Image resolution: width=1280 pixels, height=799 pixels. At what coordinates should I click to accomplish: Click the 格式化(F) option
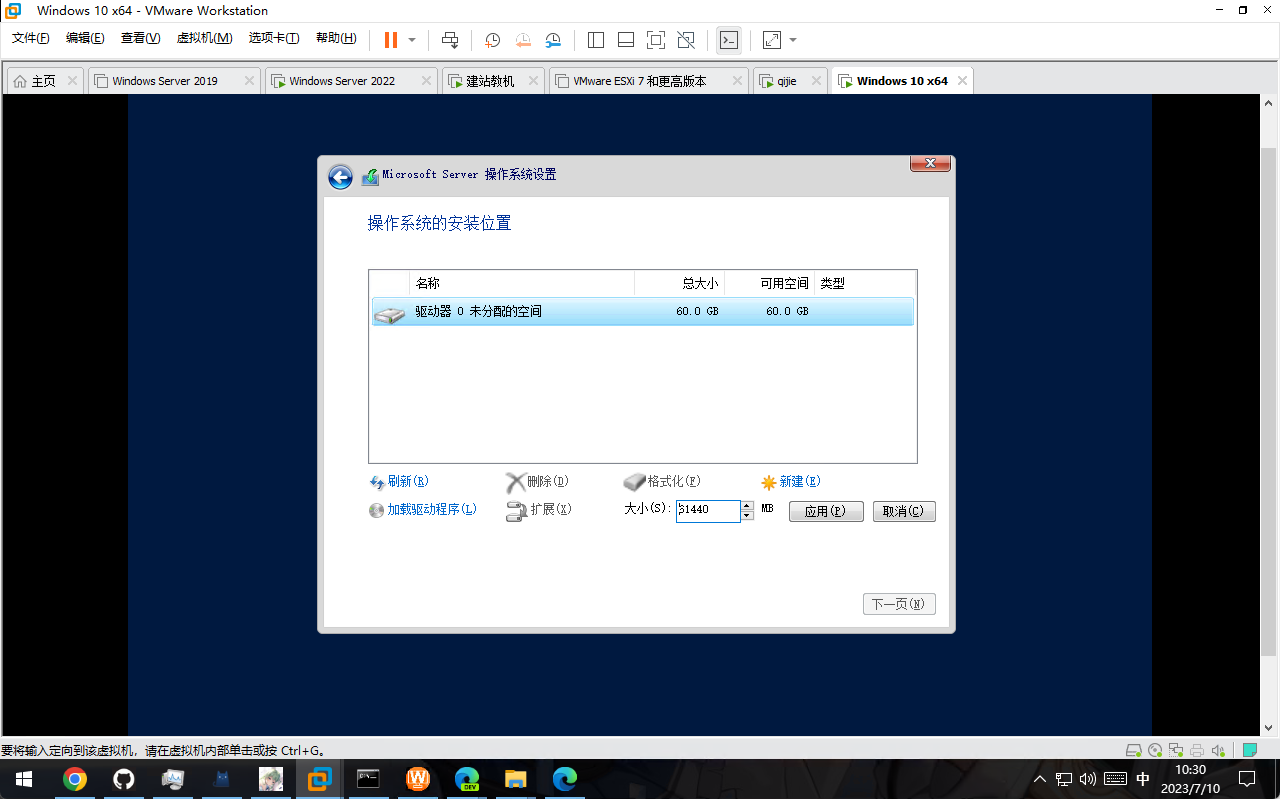(662, 482)
